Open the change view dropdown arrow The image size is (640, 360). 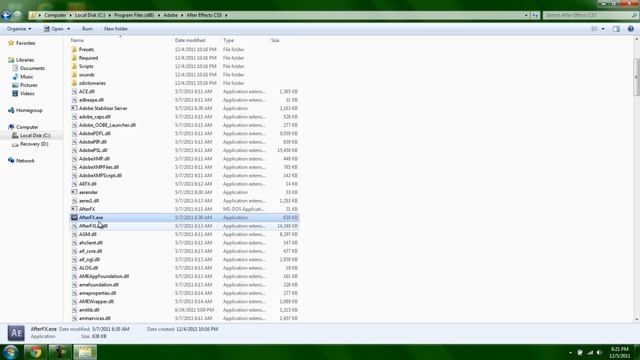[x=603, y=29]
